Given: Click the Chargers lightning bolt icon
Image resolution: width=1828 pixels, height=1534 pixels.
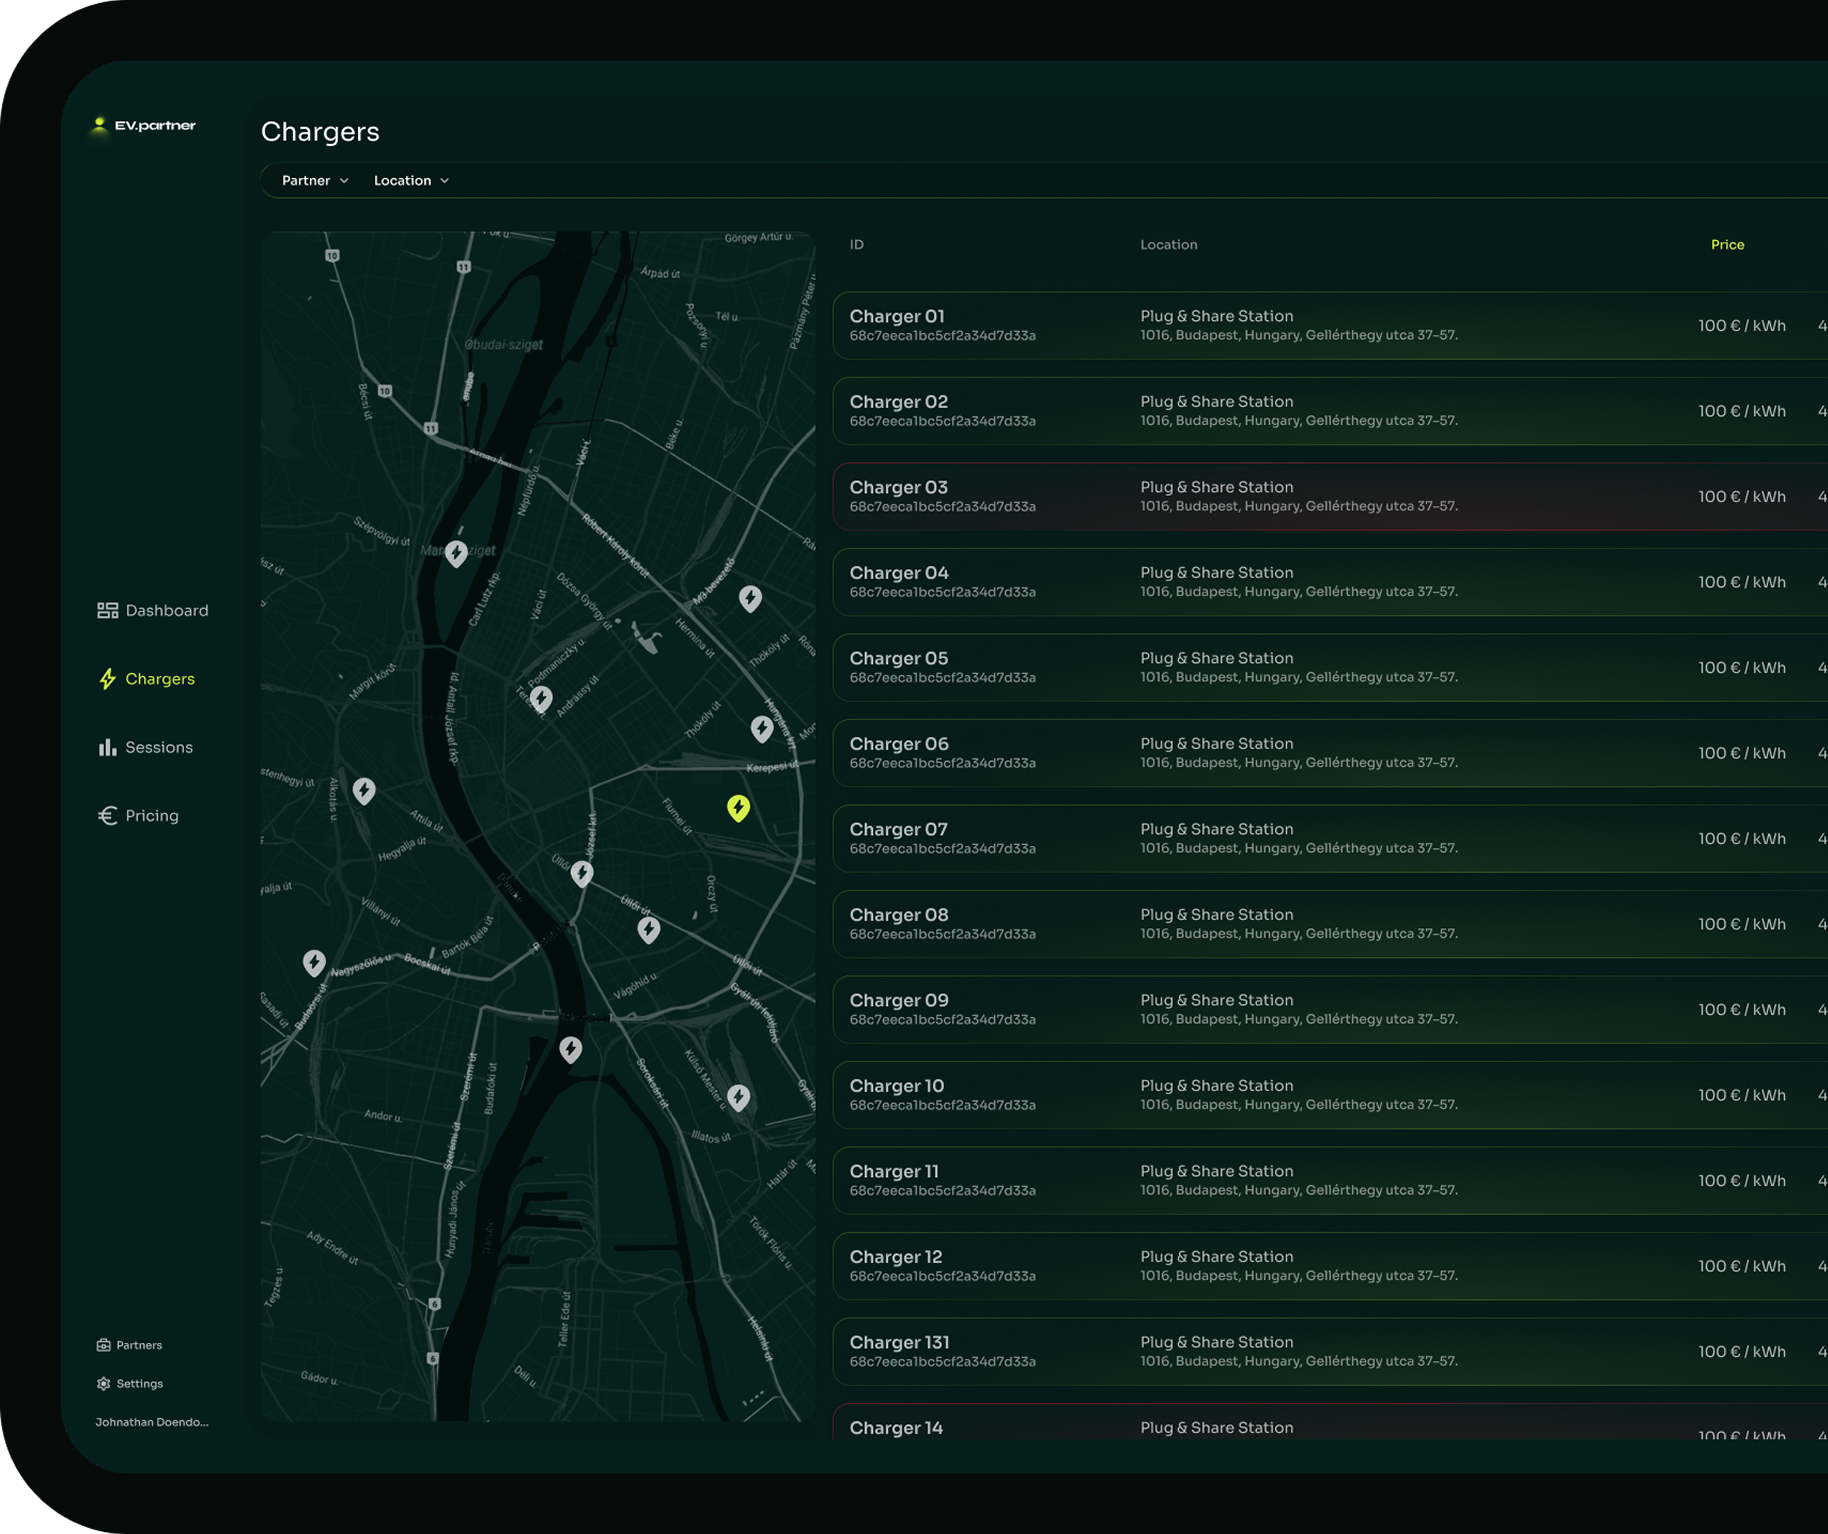Looking at the screenshot, I should [107, 679].
